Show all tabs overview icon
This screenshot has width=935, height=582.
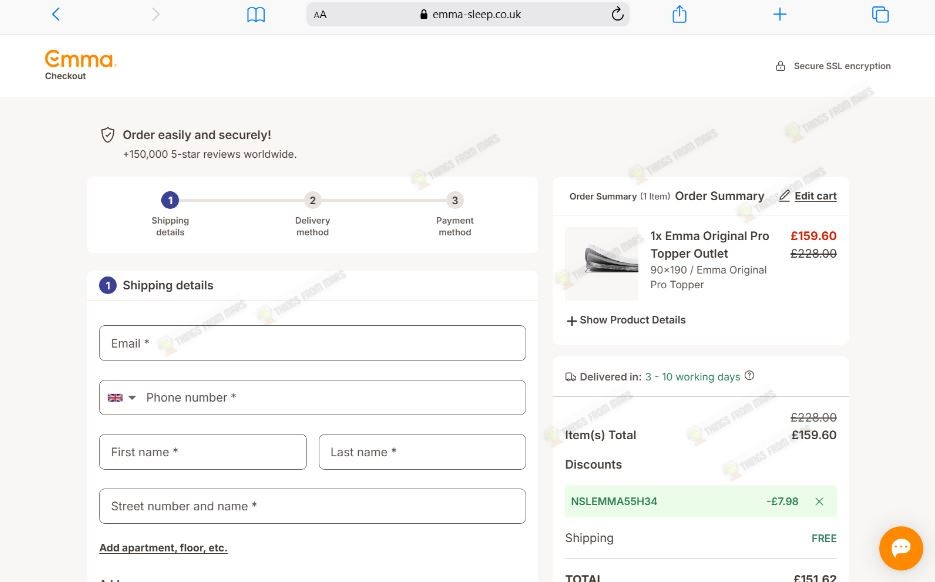coord(880,14)
